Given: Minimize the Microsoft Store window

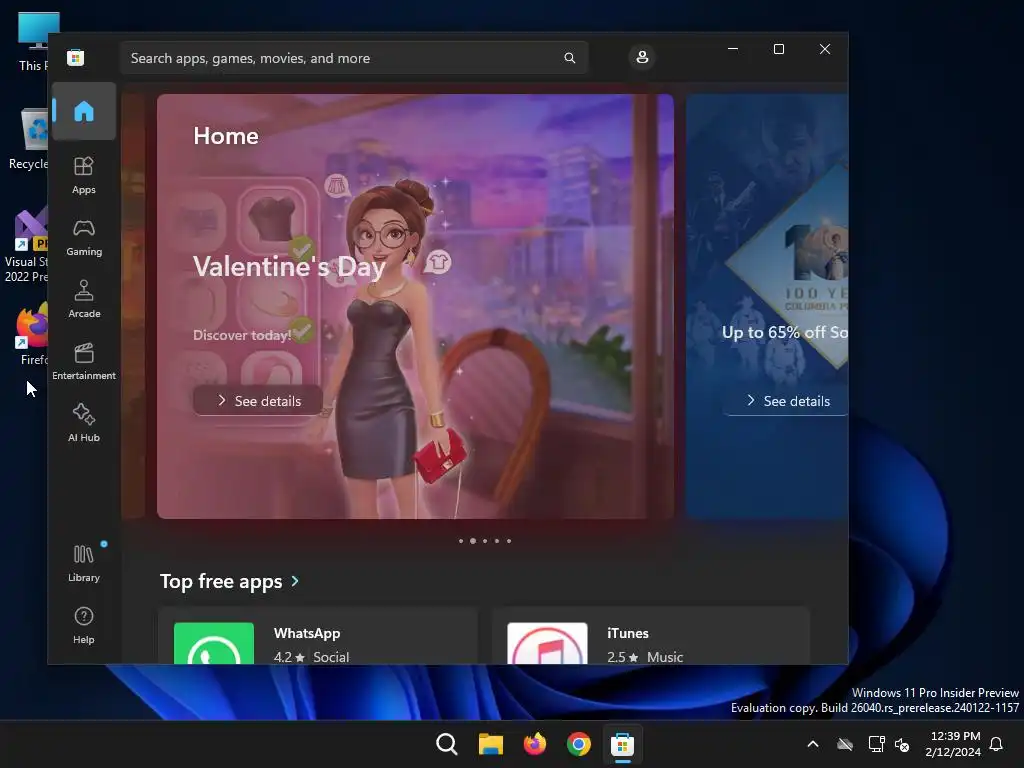Looking at the screenshot, I should [x=733, y=49].
